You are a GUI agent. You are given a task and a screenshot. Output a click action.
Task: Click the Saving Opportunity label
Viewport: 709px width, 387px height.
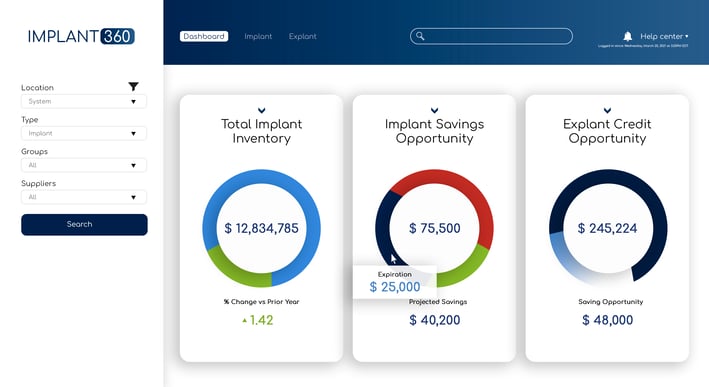tap(610, 302)
